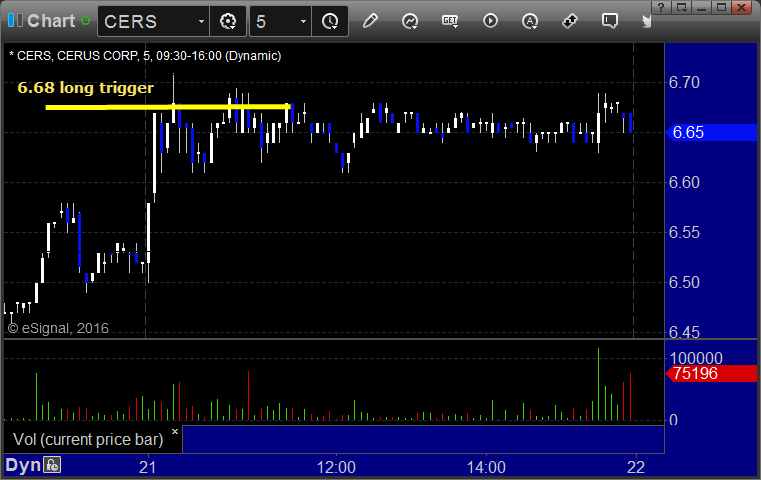Click the 21 date axis label
The image size is (761, 480).
click(148, 467)
